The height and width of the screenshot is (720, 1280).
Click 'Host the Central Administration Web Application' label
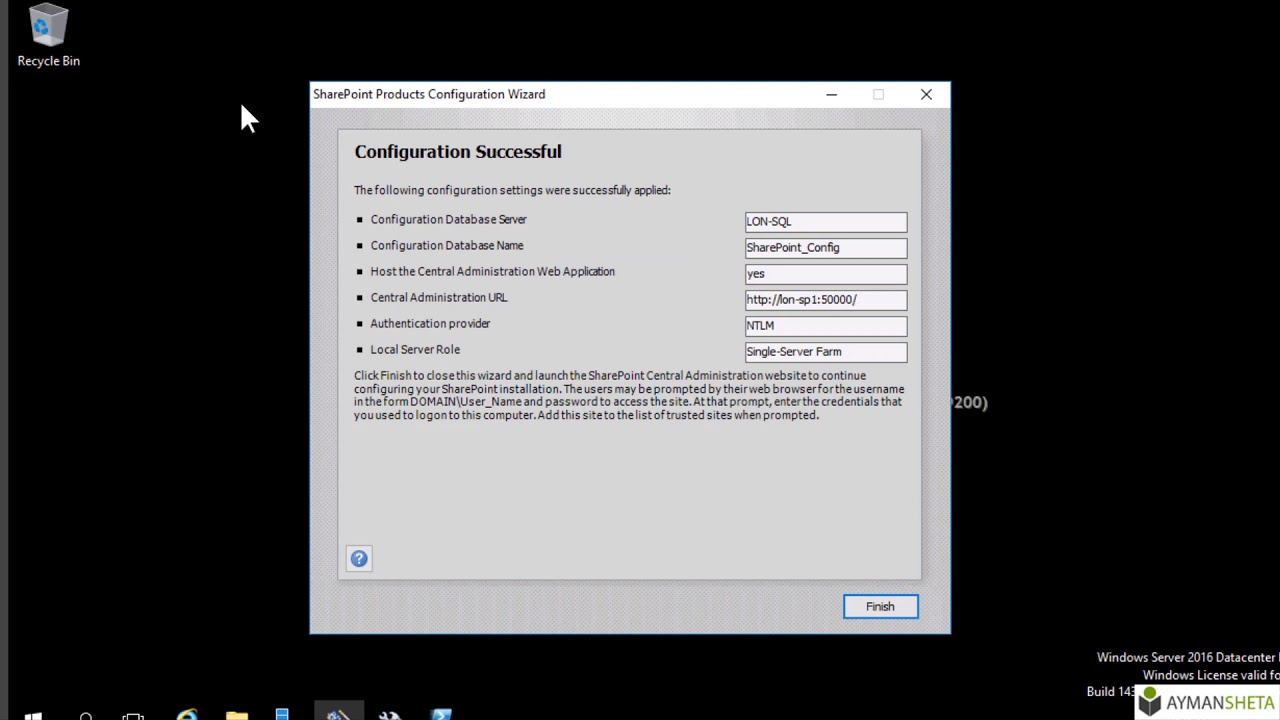[492, 271]
